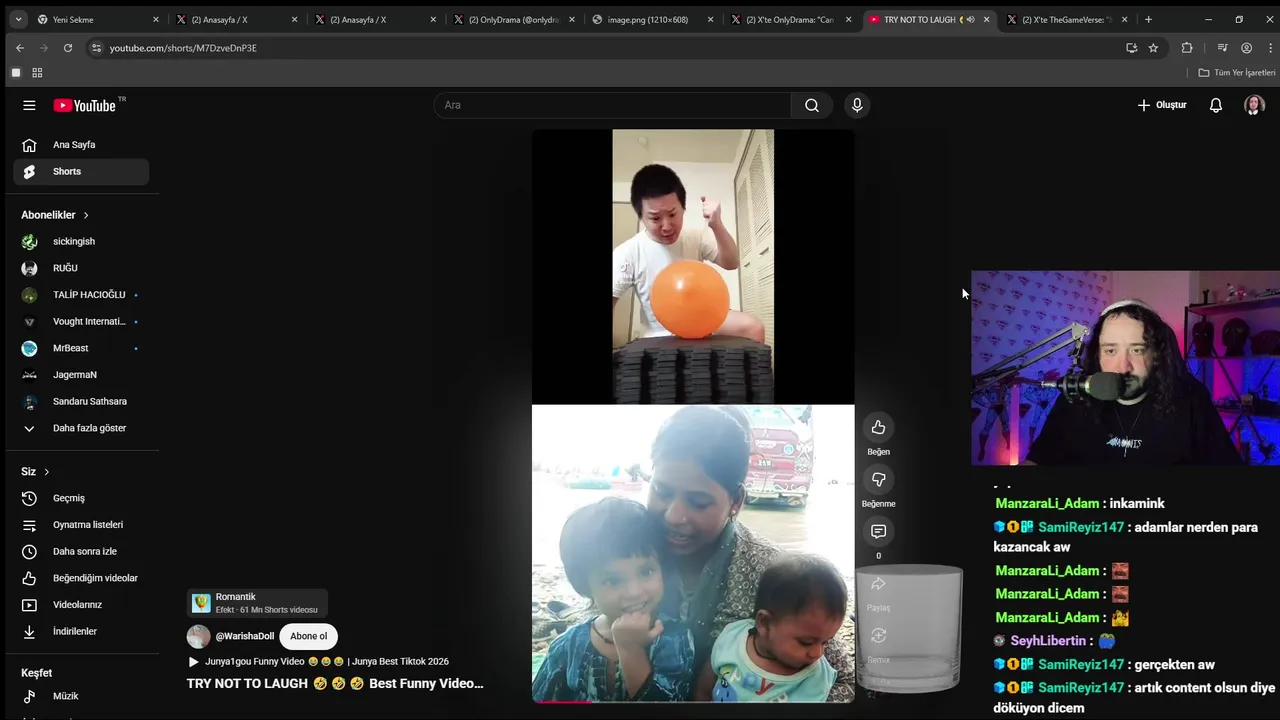Viewport: 1280px width, 720px height.
Task: Click the ManzaraLi_Adam inkamink chat message
Action: (x=1080, y=504)
